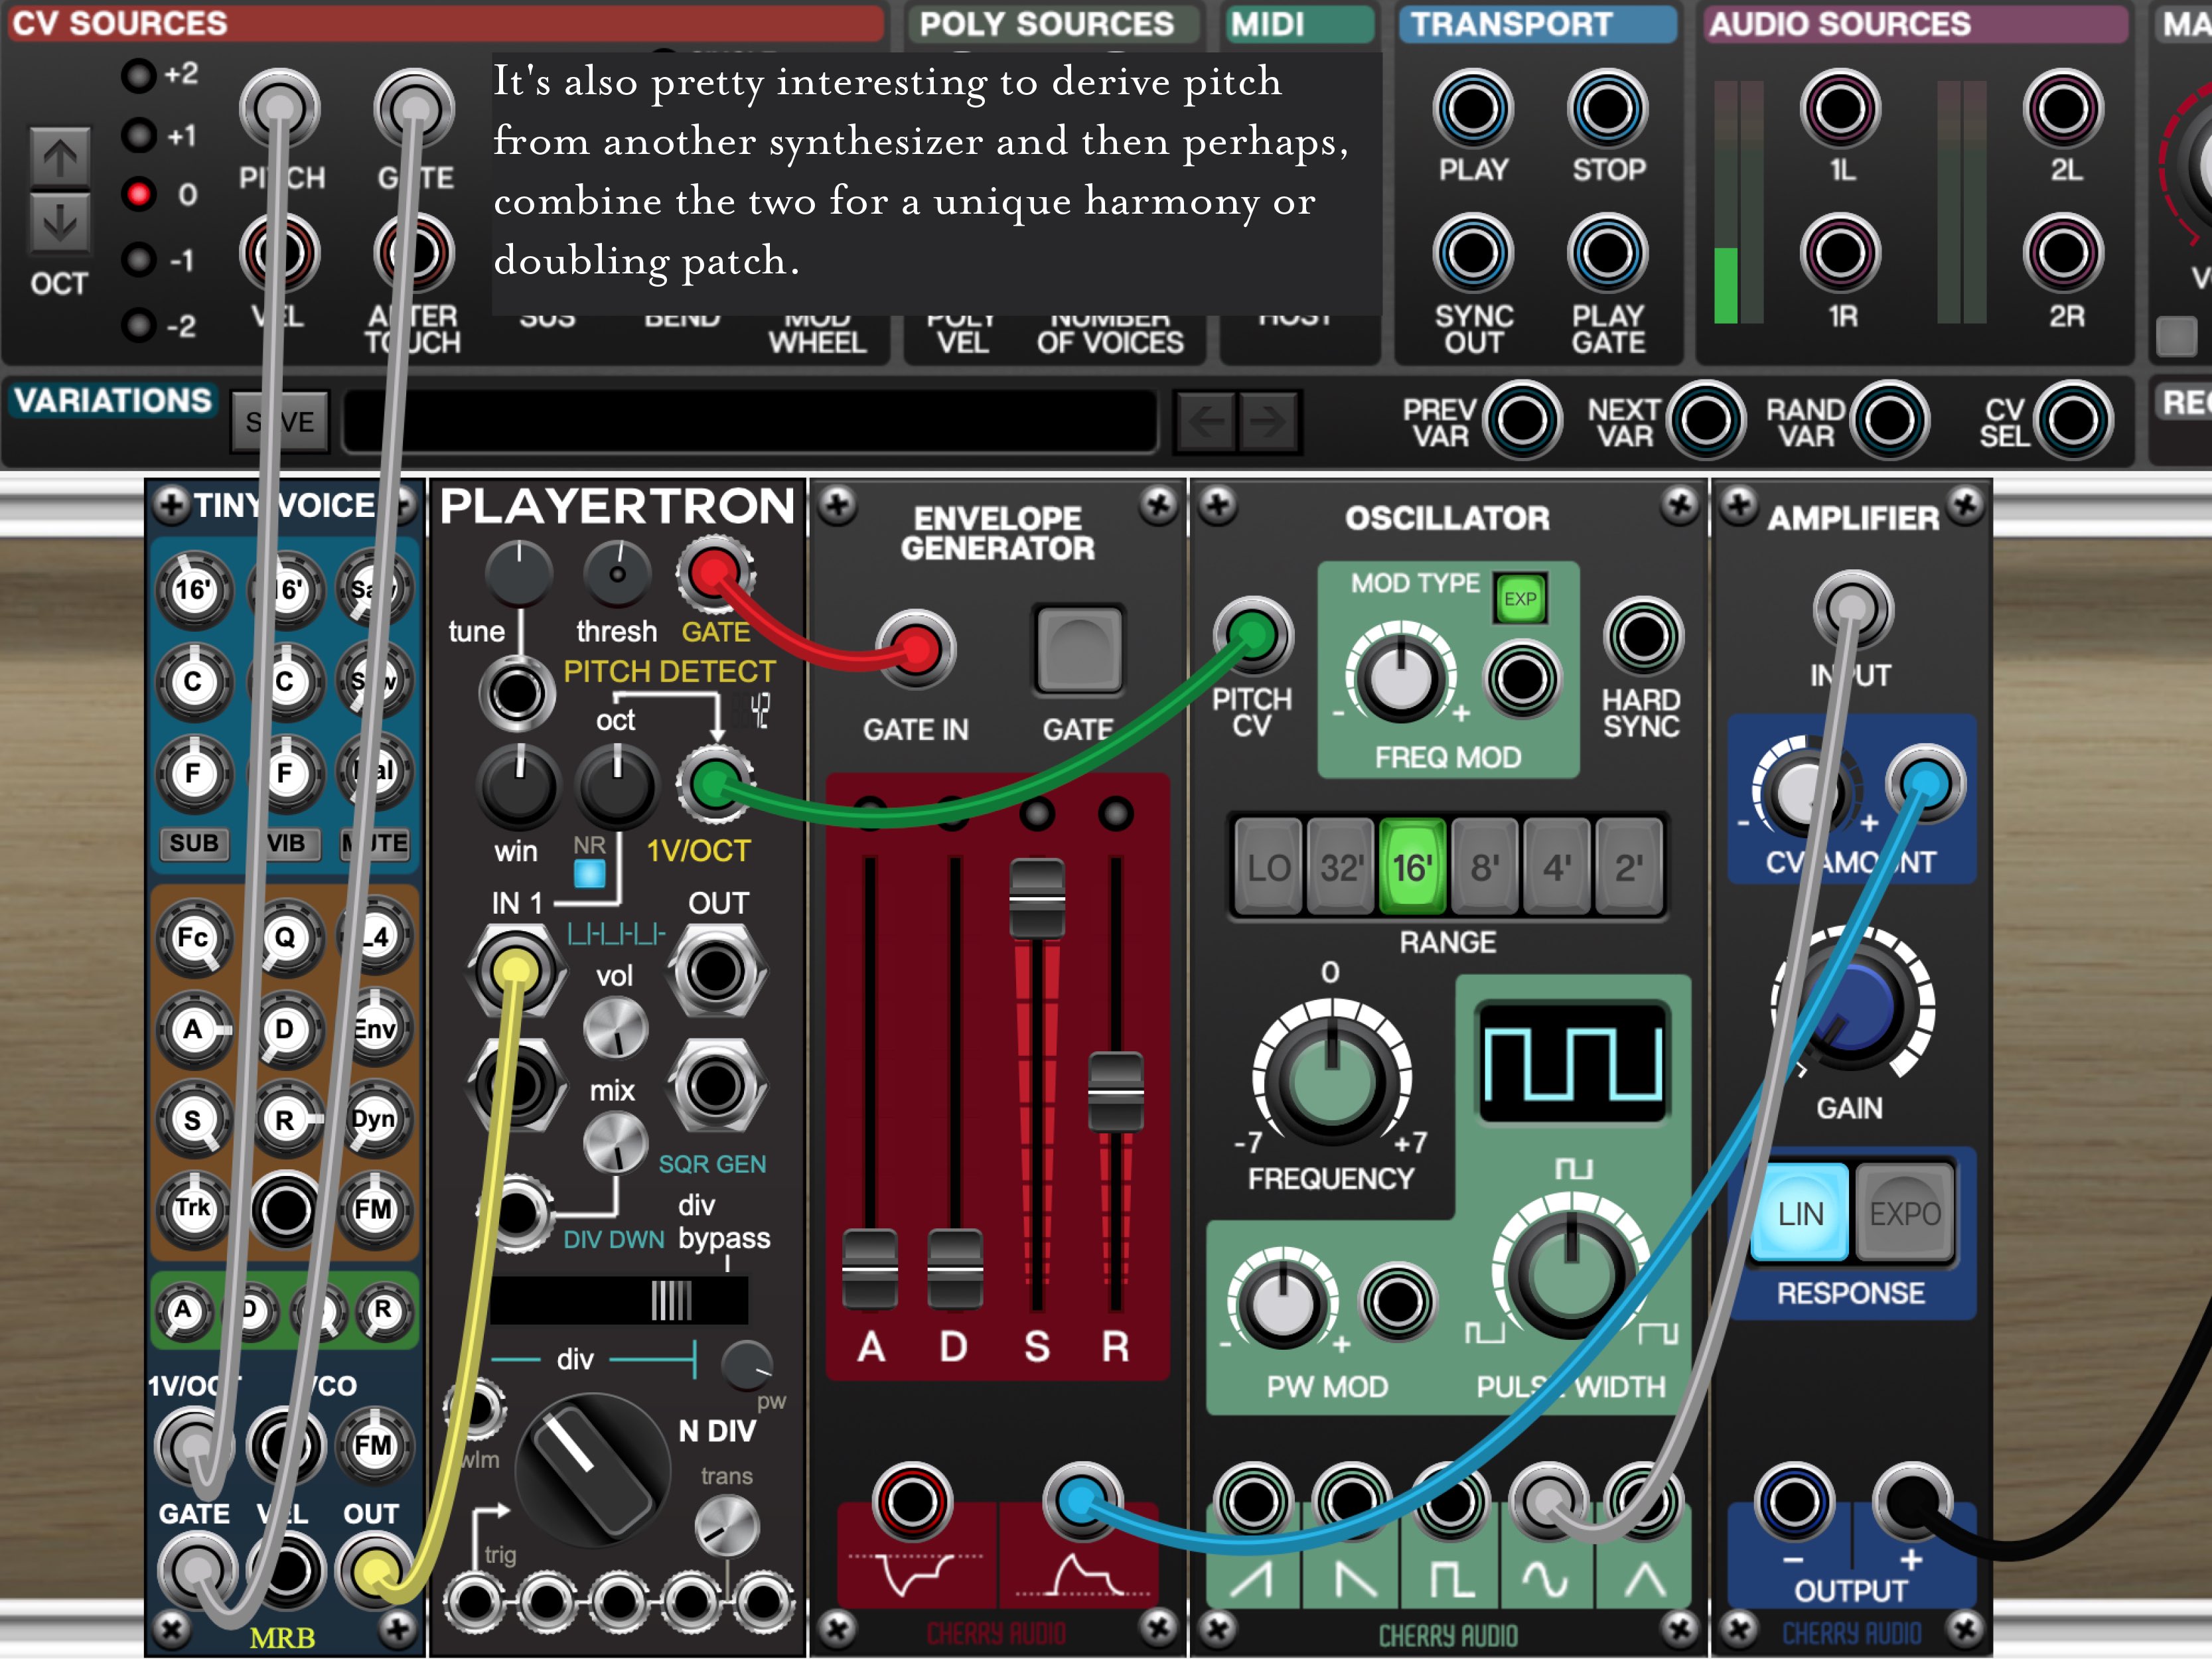Select the LO oscillator range
This screenshot has height=1659, width=2212.
click(x=1268, y=867)
